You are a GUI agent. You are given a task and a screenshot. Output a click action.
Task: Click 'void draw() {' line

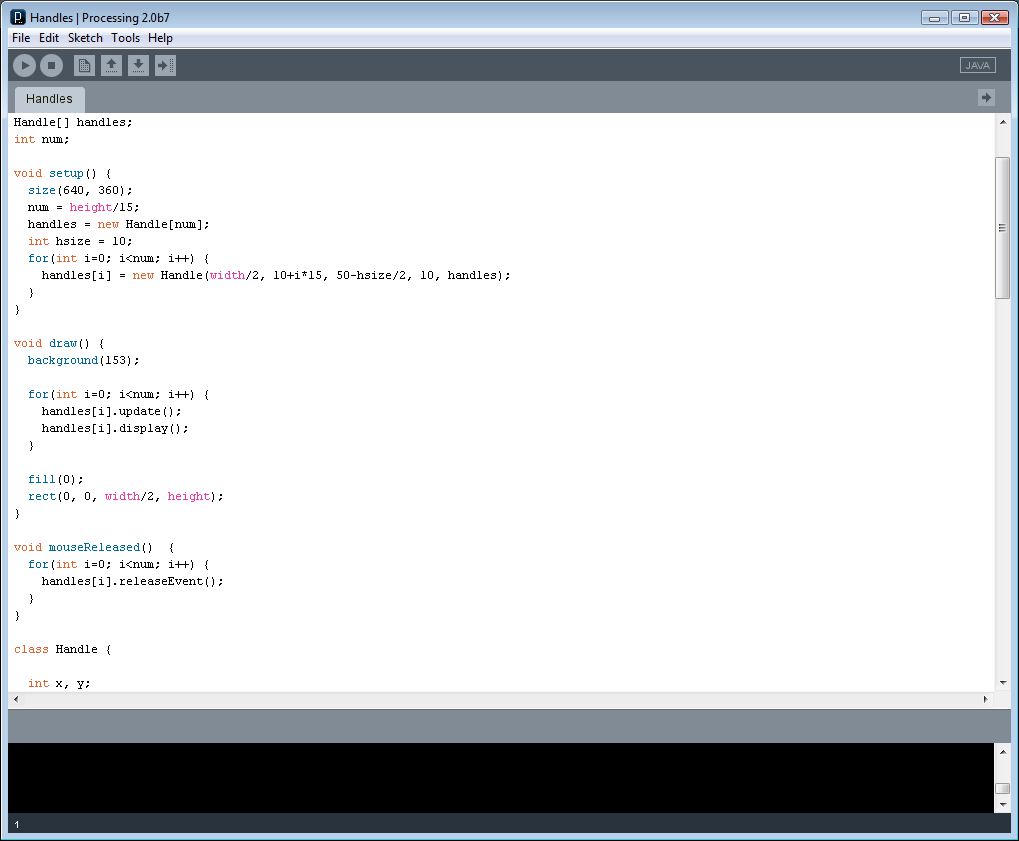coord(59,343)
